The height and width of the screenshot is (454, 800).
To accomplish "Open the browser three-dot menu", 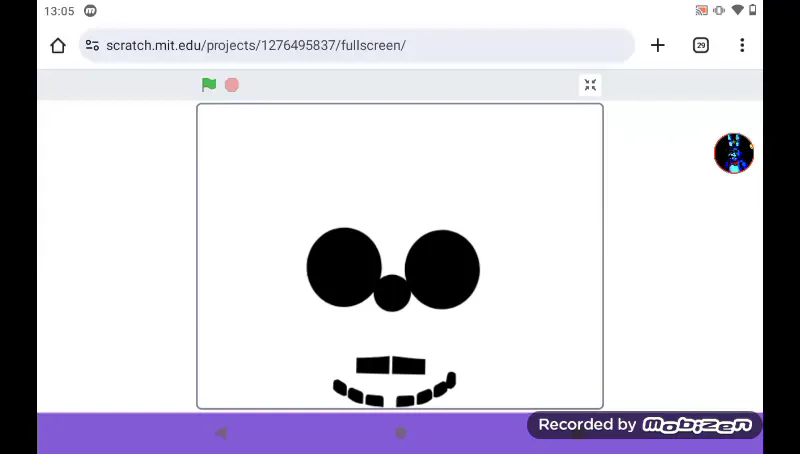I will pyautogui.click(x=742, y=45).
